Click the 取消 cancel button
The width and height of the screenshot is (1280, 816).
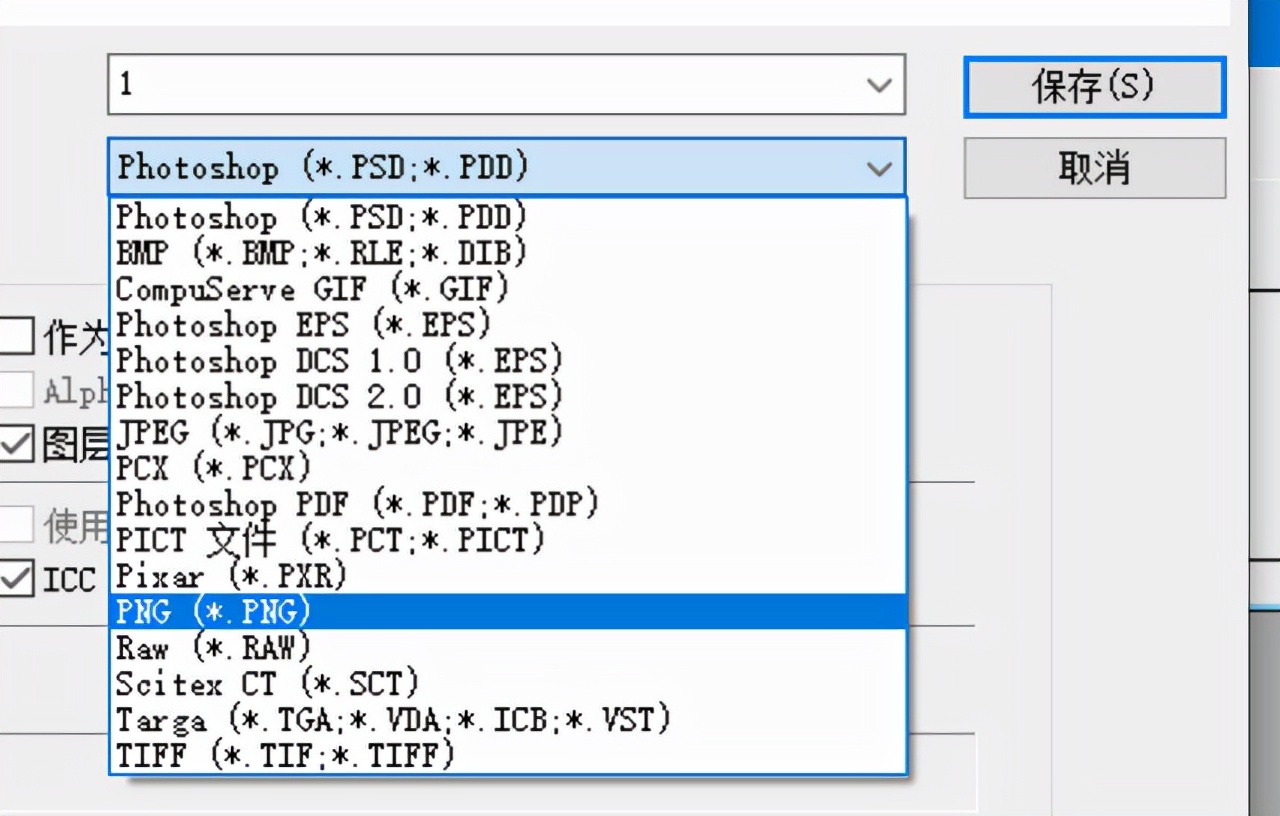click(x=1094, y=168)
